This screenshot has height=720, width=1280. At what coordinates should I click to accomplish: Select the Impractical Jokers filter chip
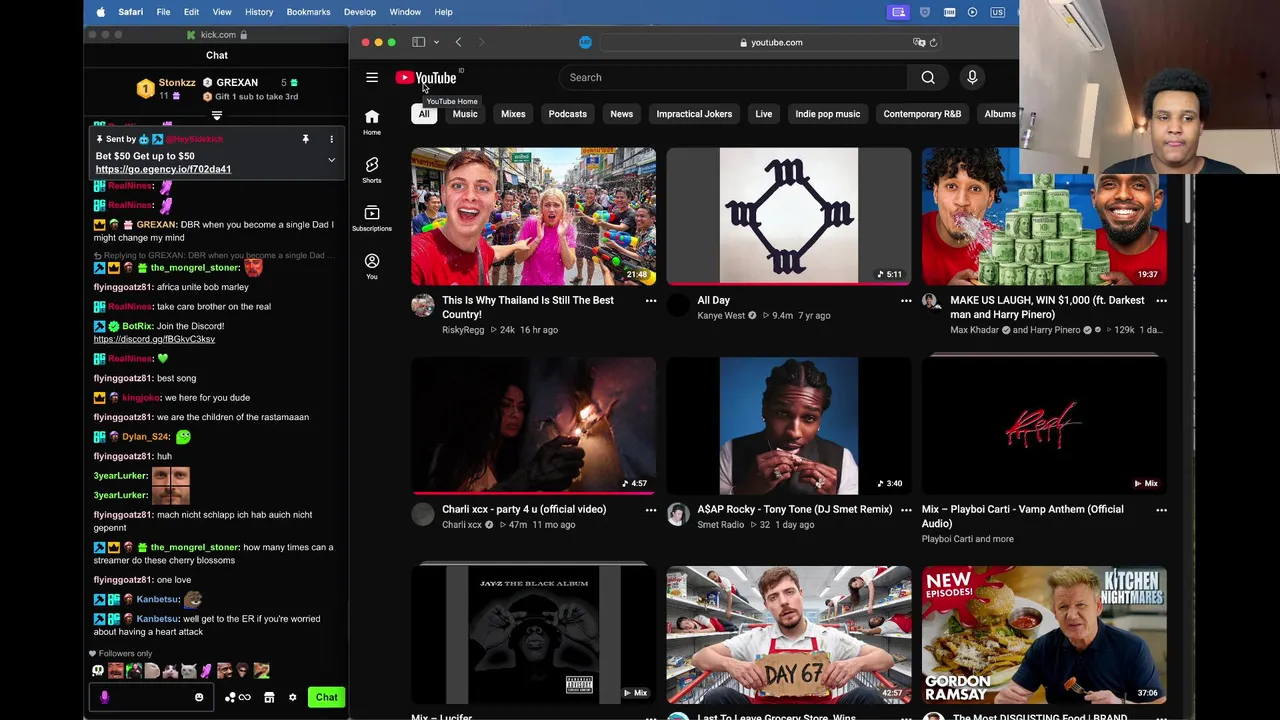(694, 114)
